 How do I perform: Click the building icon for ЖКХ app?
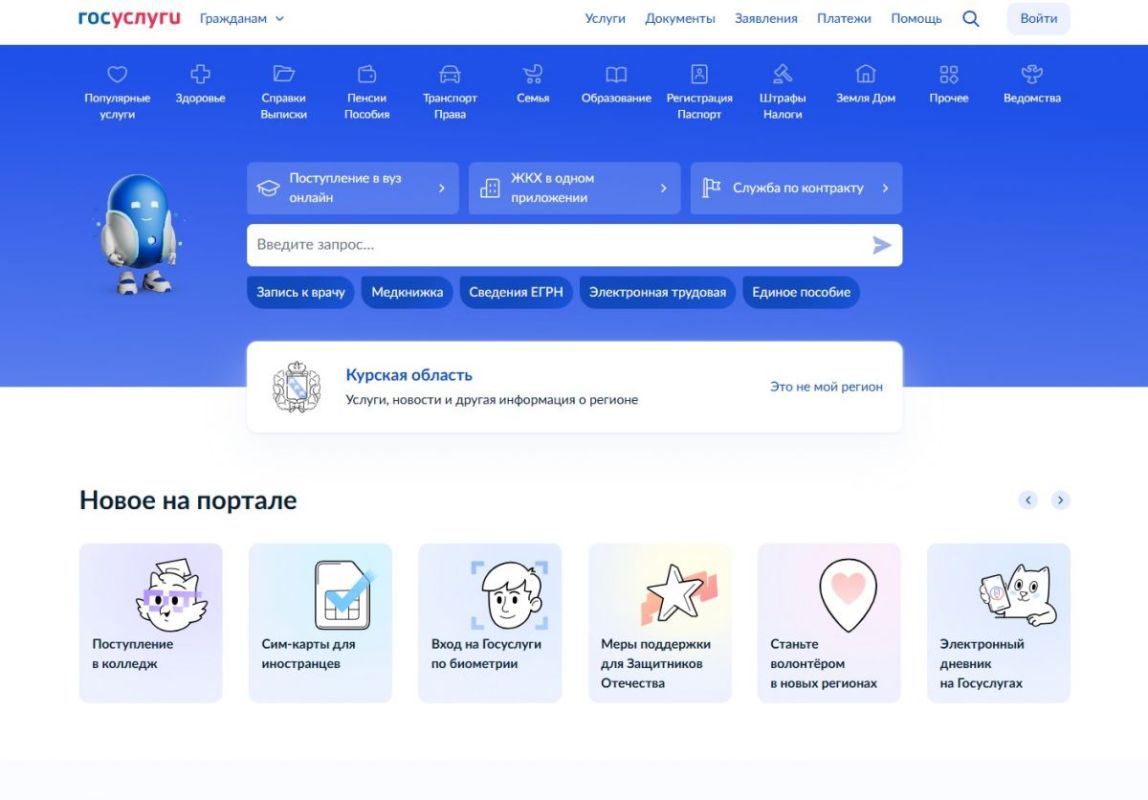click(490, 188)
